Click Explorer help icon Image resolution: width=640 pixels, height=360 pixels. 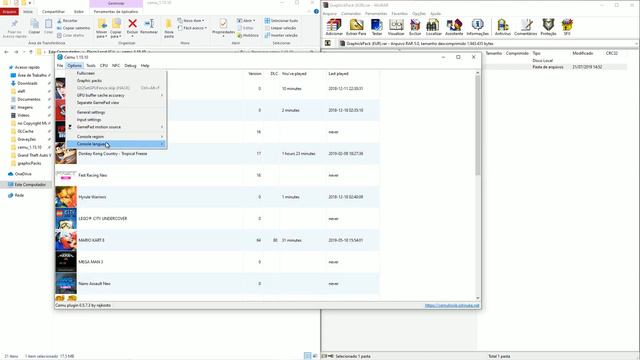(x=316, y=11)
